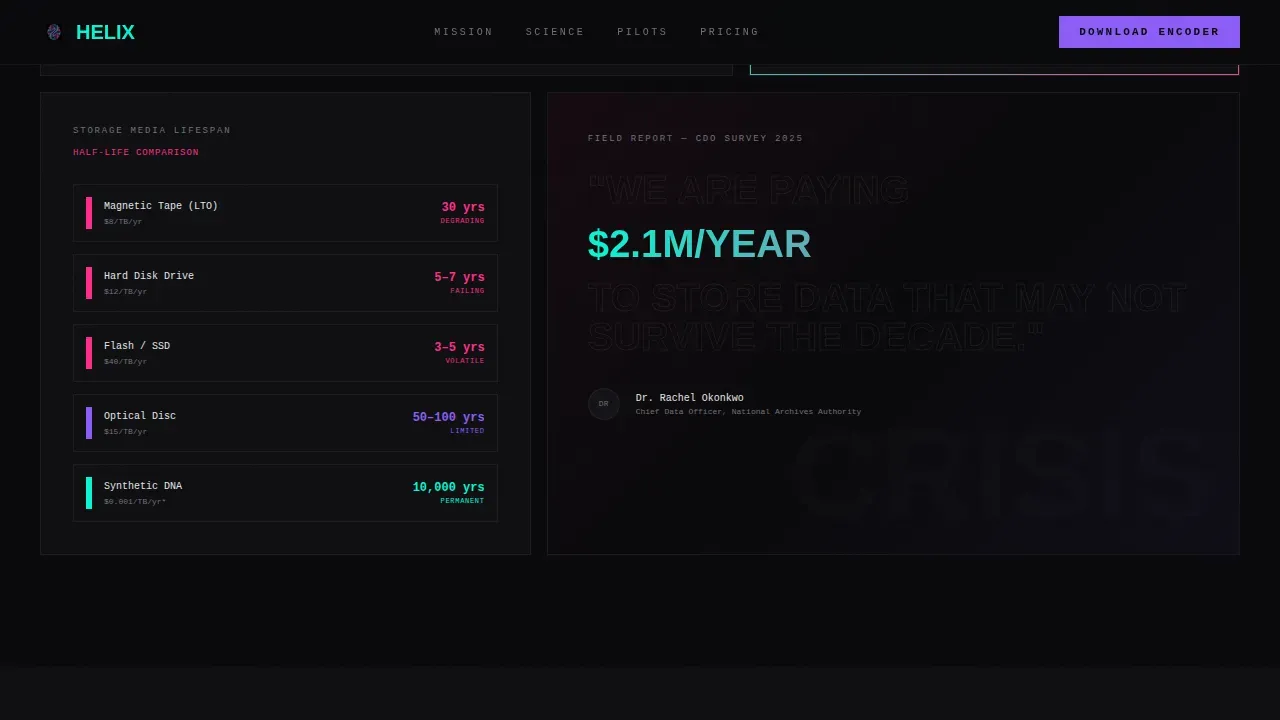Click the Half-Life Comparison subtitle
This screenshot has height=720, width=1280.
click(x=136, y=153)
